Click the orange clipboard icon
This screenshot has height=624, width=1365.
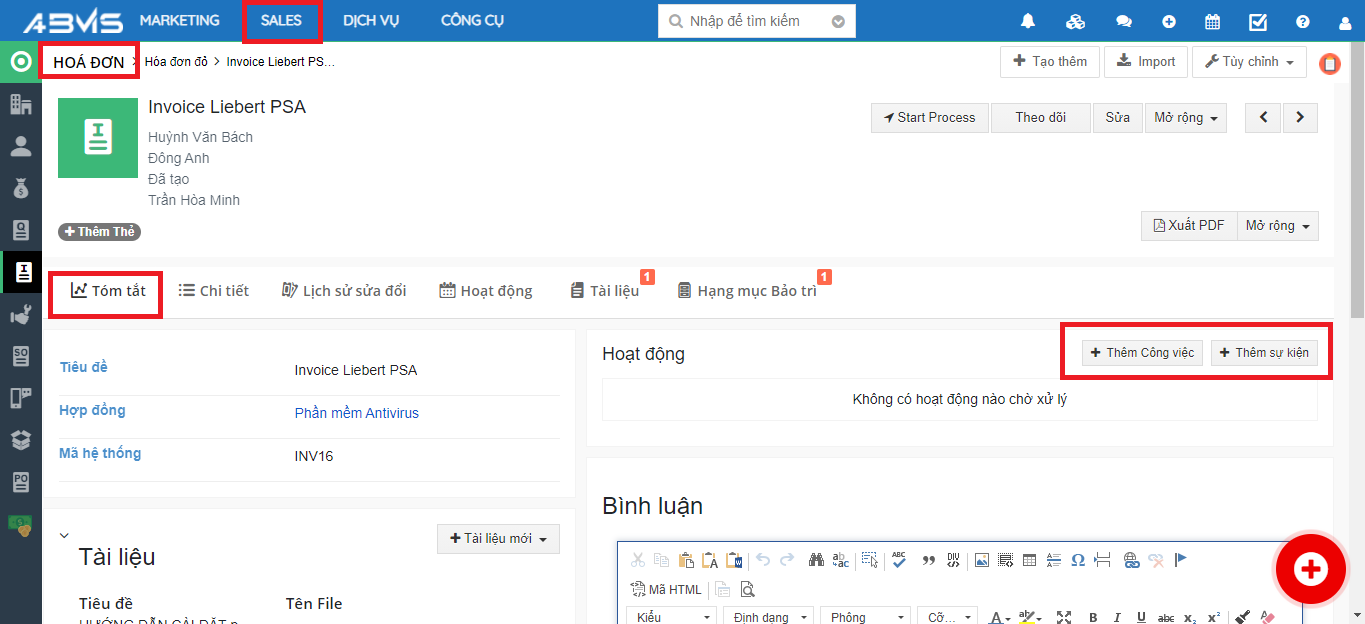1329,64
